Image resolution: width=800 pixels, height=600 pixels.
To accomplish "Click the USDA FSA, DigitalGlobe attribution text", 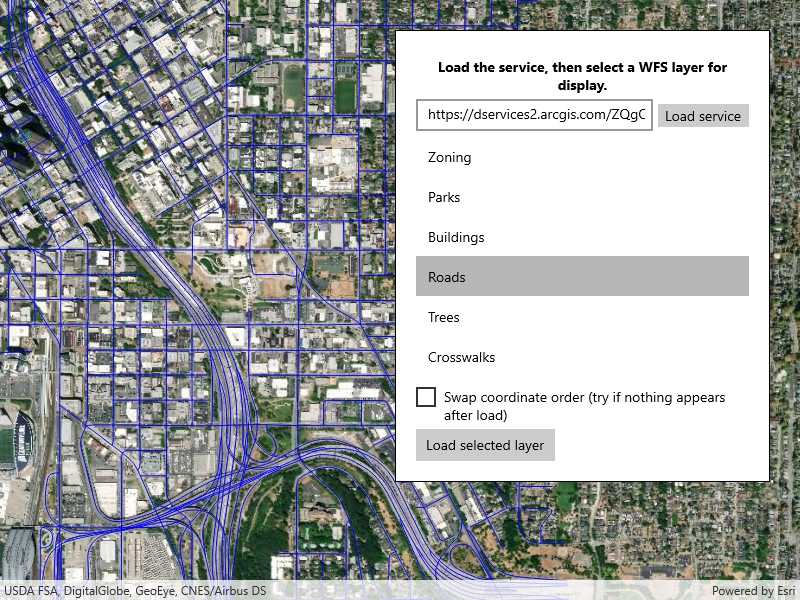I will click(x=134, y=591).
